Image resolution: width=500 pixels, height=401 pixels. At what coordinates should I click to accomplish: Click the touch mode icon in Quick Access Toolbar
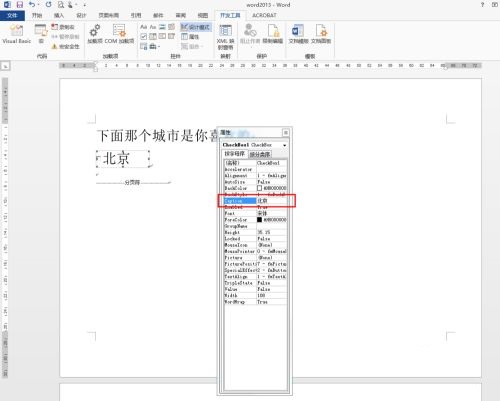[x=71, y=5]
